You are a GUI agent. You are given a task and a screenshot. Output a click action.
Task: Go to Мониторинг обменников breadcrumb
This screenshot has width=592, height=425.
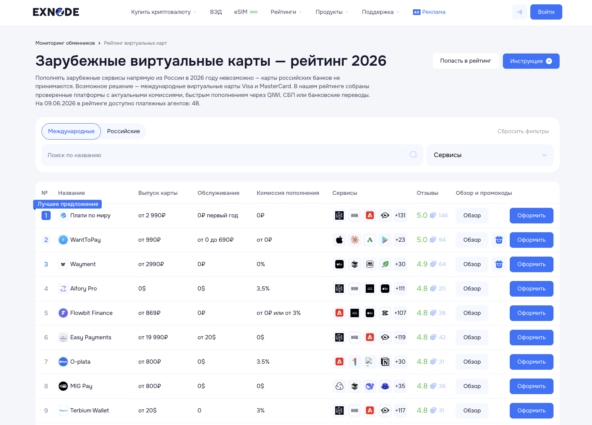point(65,43)
